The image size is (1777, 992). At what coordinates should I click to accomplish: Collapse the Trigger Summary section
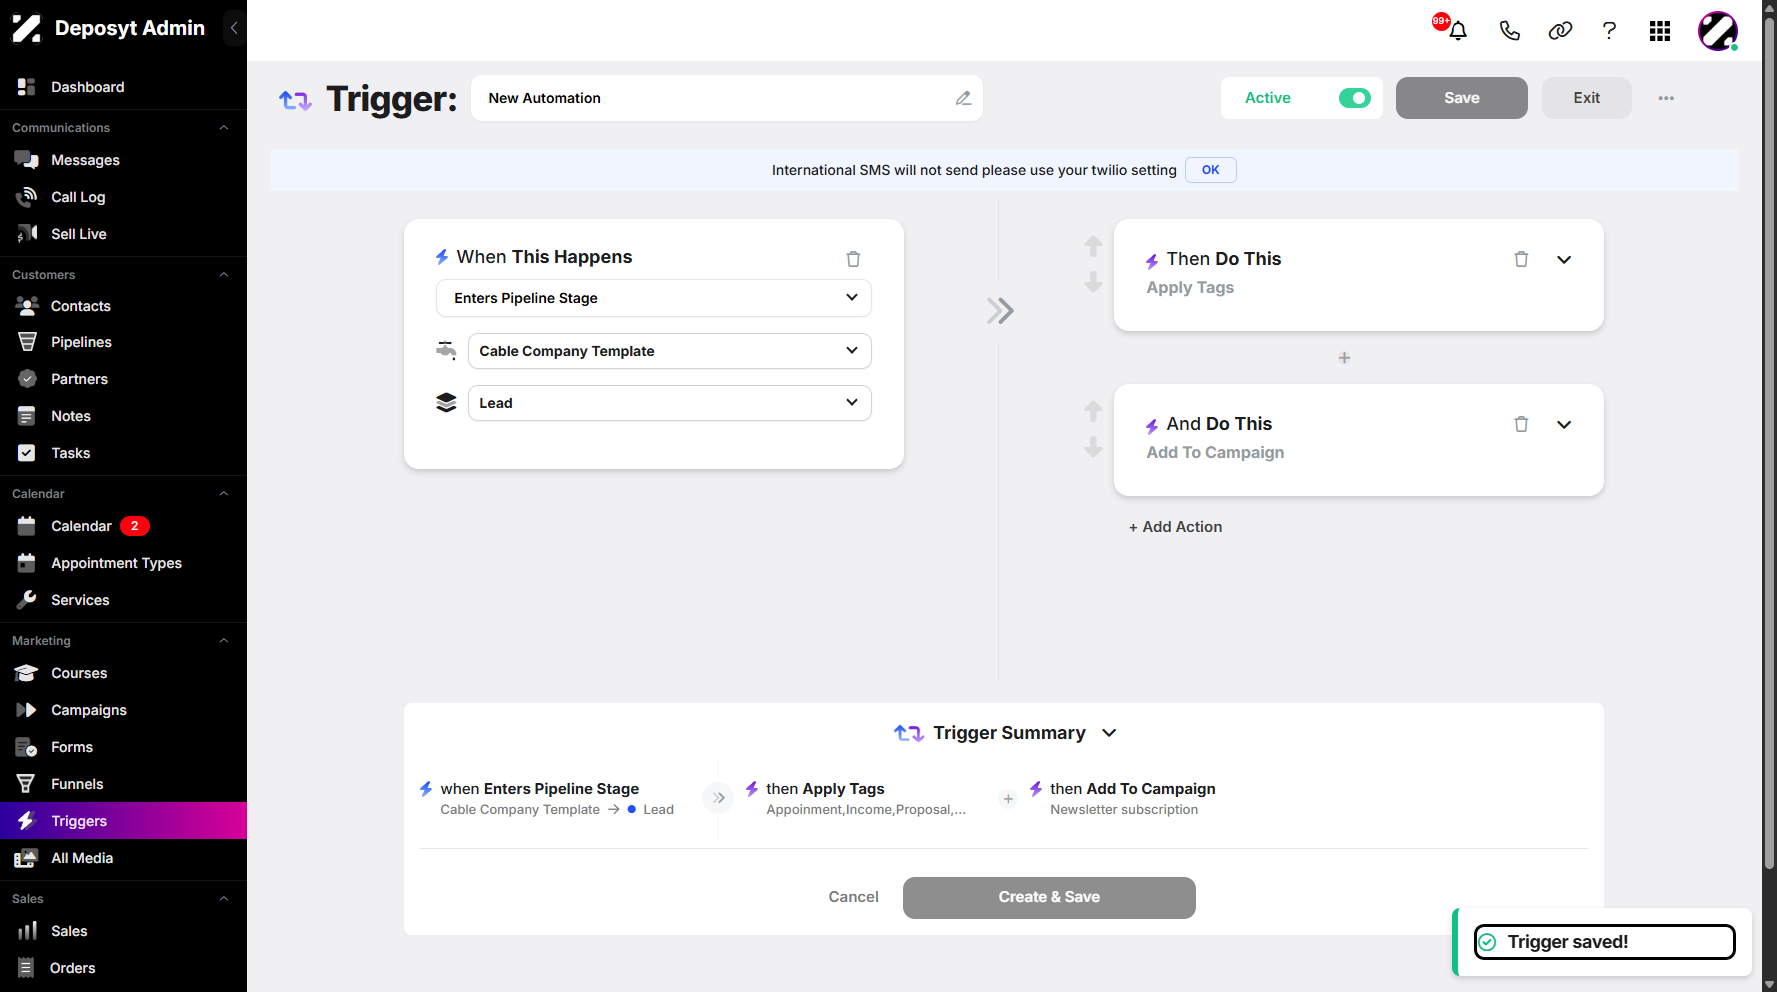point(1109,733)
